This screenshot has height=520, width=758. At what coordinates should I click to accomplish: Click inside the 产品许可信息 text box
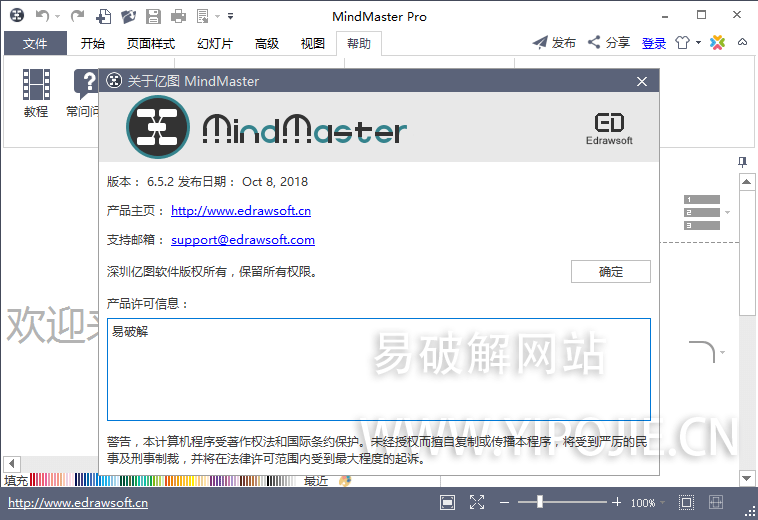click(379, 369)
